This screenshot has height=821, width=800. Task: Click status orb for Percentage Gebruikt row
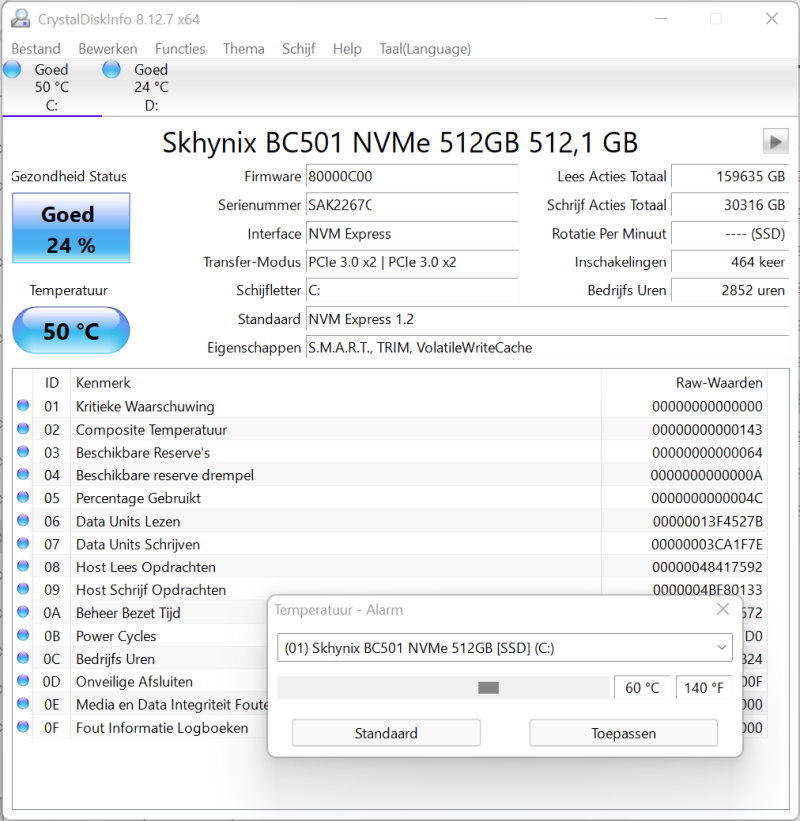tap(23, 497)
